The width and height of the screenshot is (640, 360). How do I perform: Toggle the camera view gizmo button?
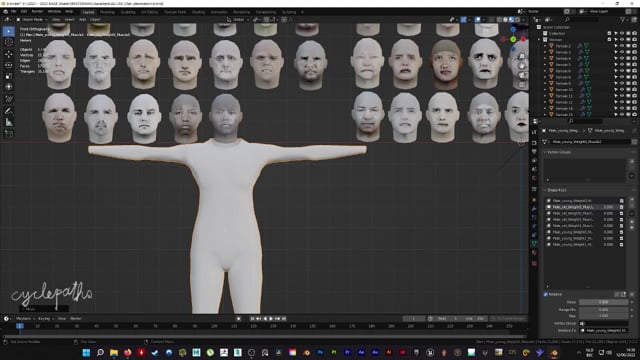(522, 76)
